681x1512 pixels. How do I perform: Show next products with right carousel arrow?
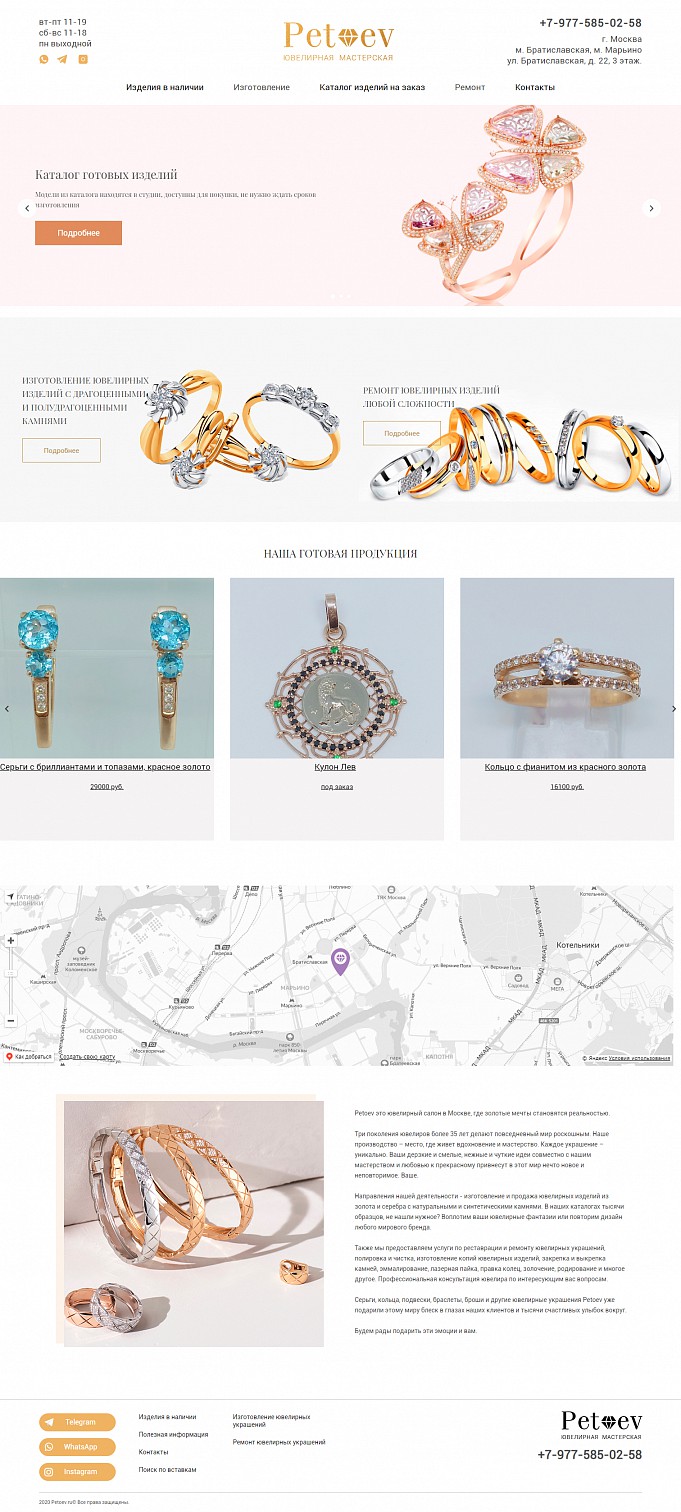[x=674, y=709]
